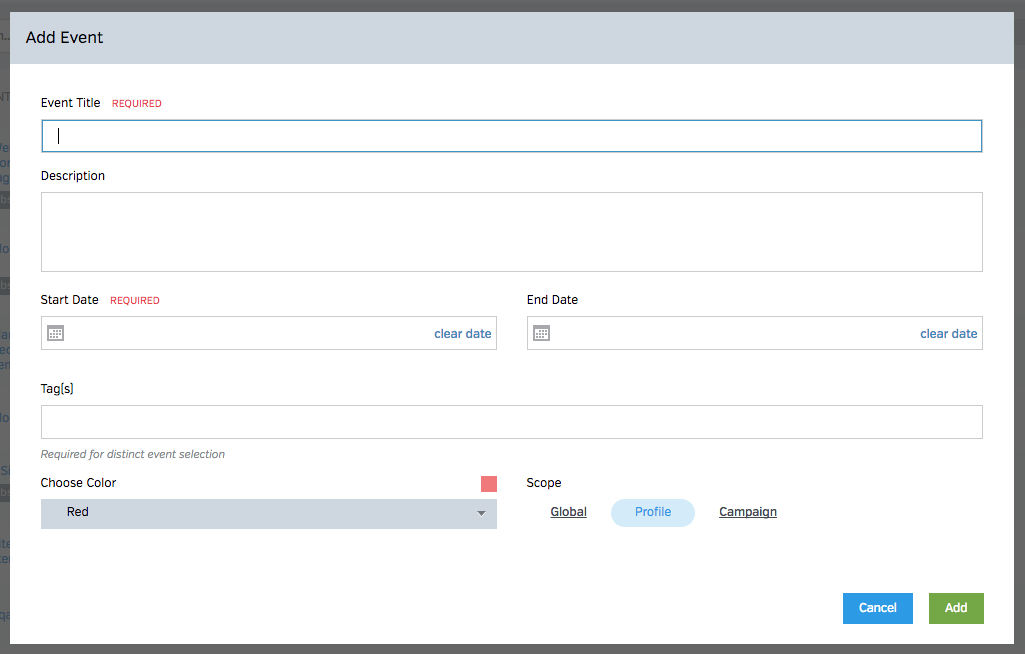1025x654 pixels.
Task: Set Scope to Global
Action: pos(568,512)
